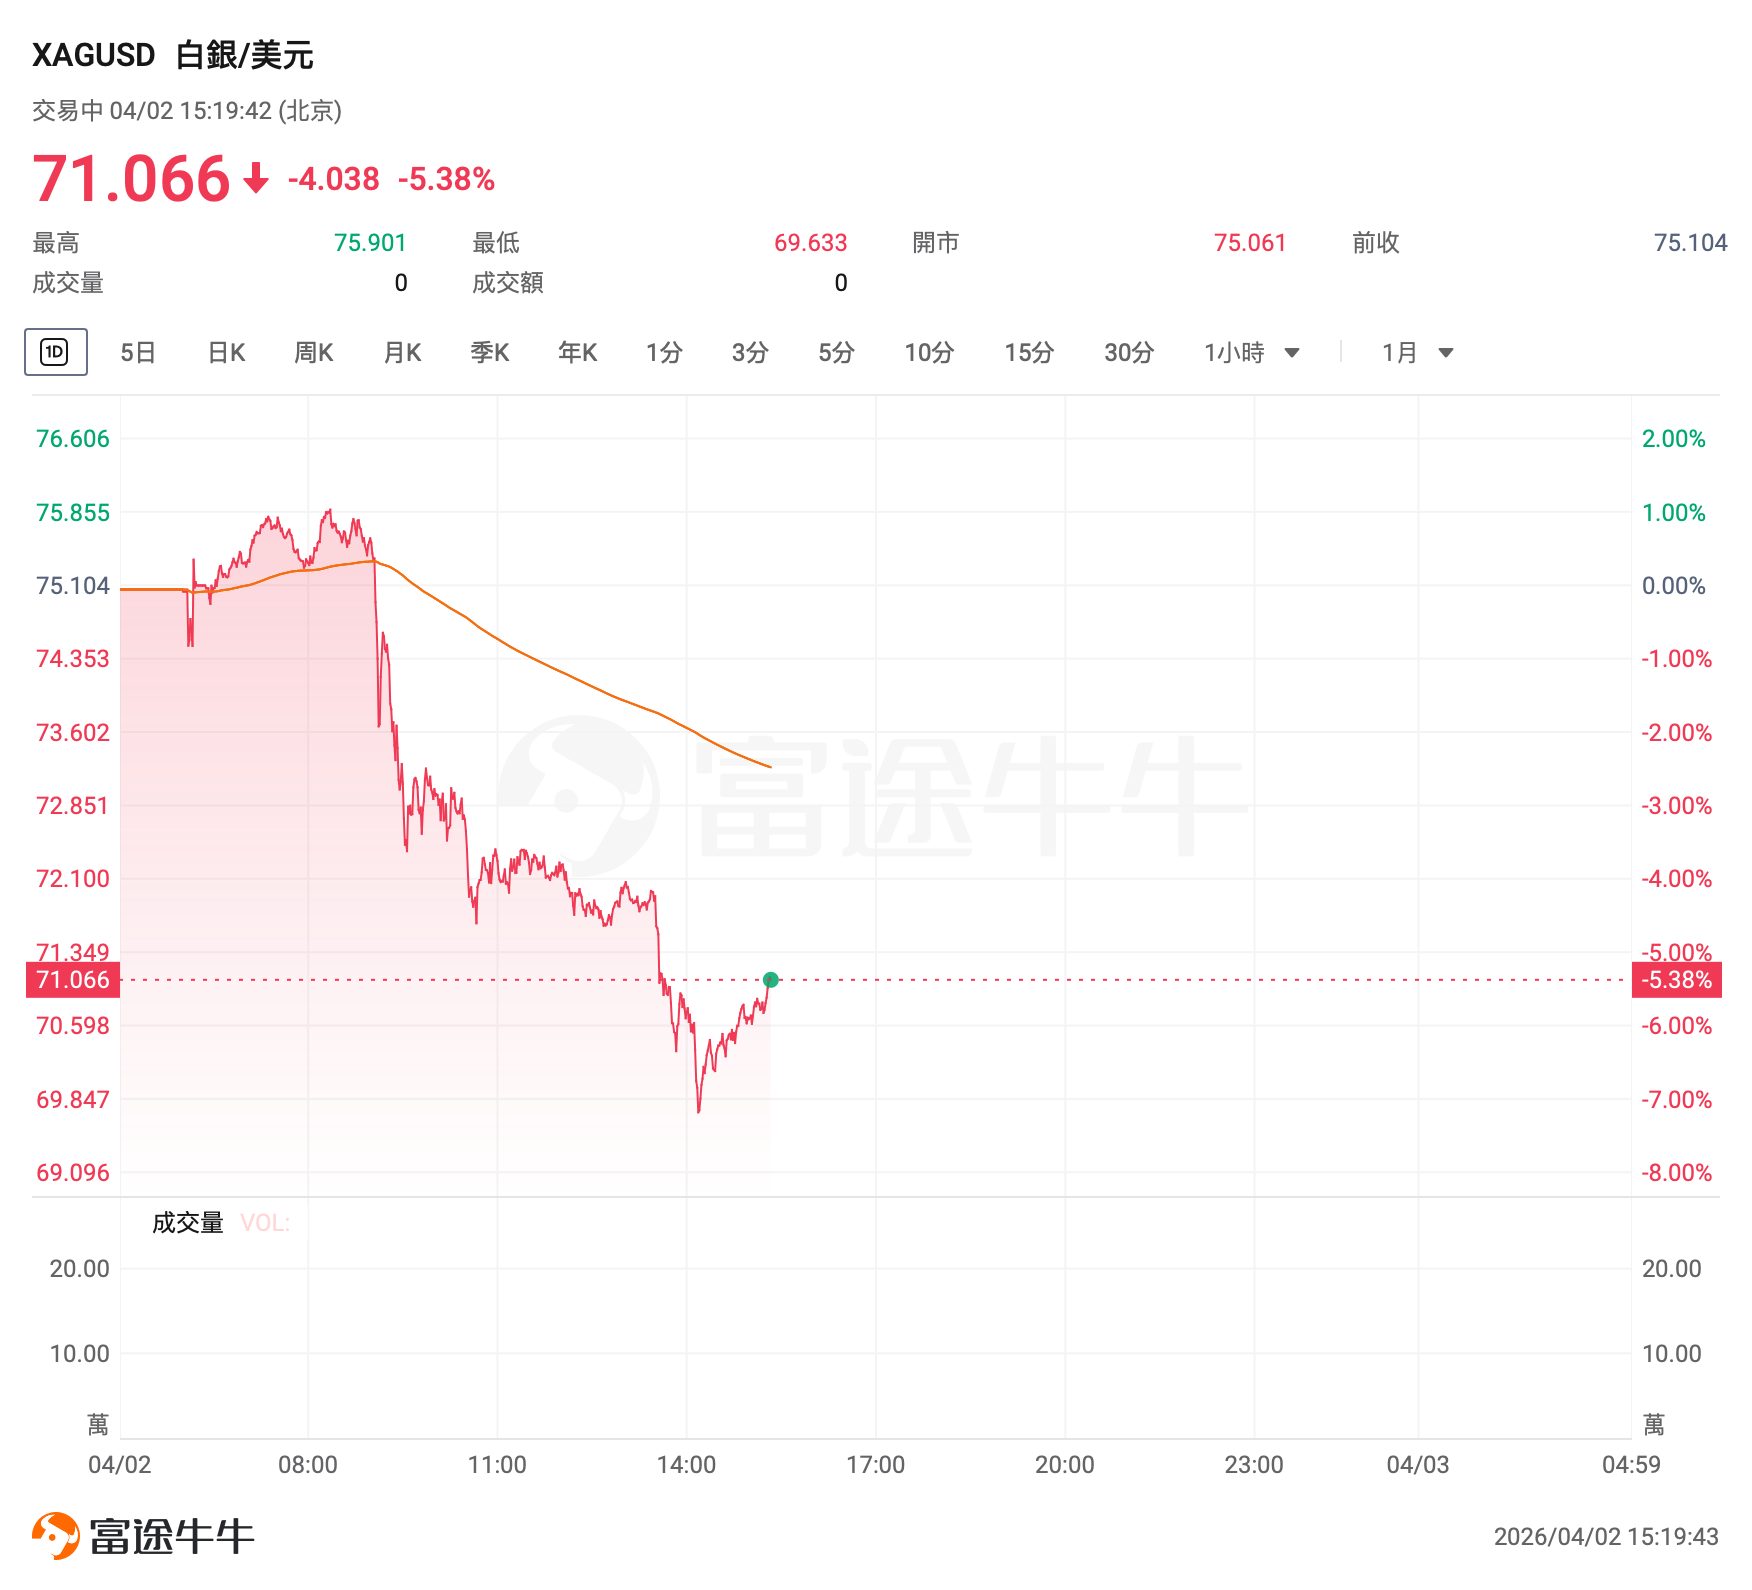Select the 1D intraday chart icon

(55, 352)
